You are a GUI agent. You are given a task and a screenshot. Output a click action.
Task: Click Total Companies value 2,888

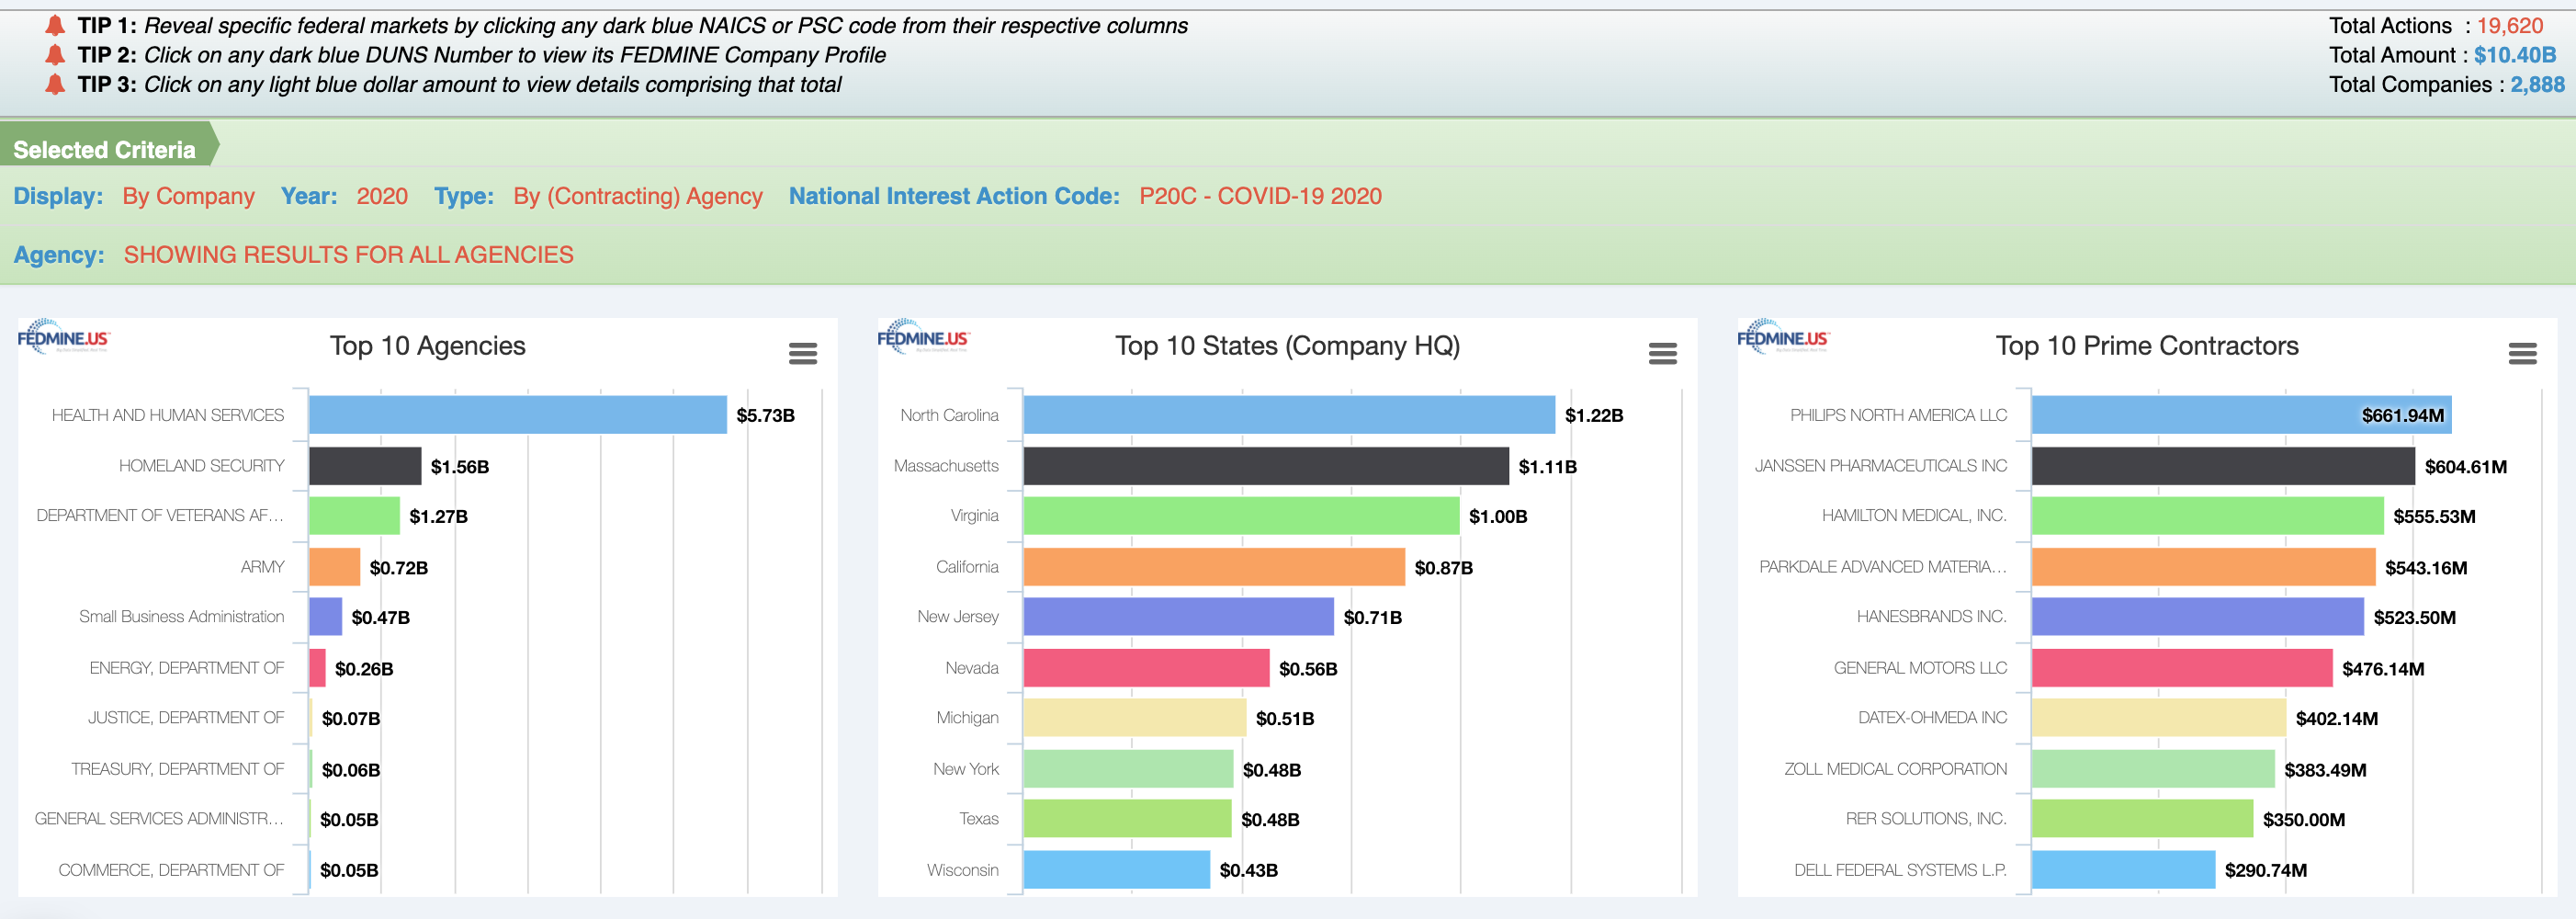(x=2537, y=84)
